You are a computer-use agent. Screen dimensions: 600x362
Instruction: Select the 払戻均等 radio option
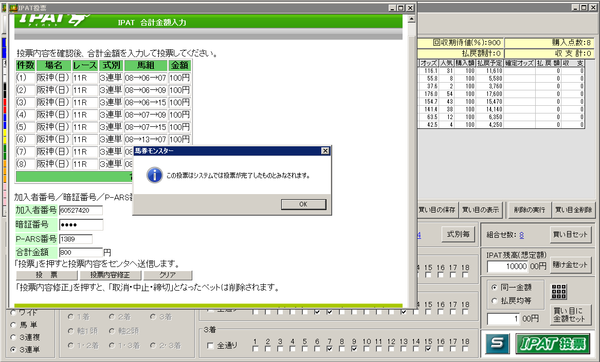coord(494,301)
